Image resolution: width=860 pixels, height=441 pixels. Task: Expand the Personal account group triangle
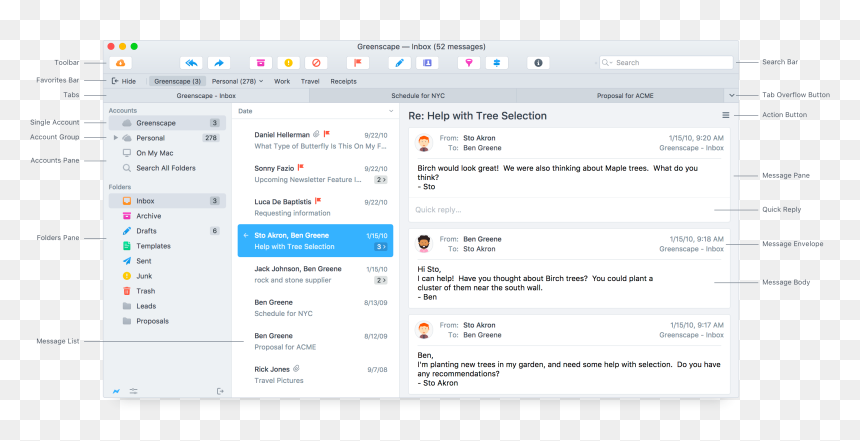(116, 138)
